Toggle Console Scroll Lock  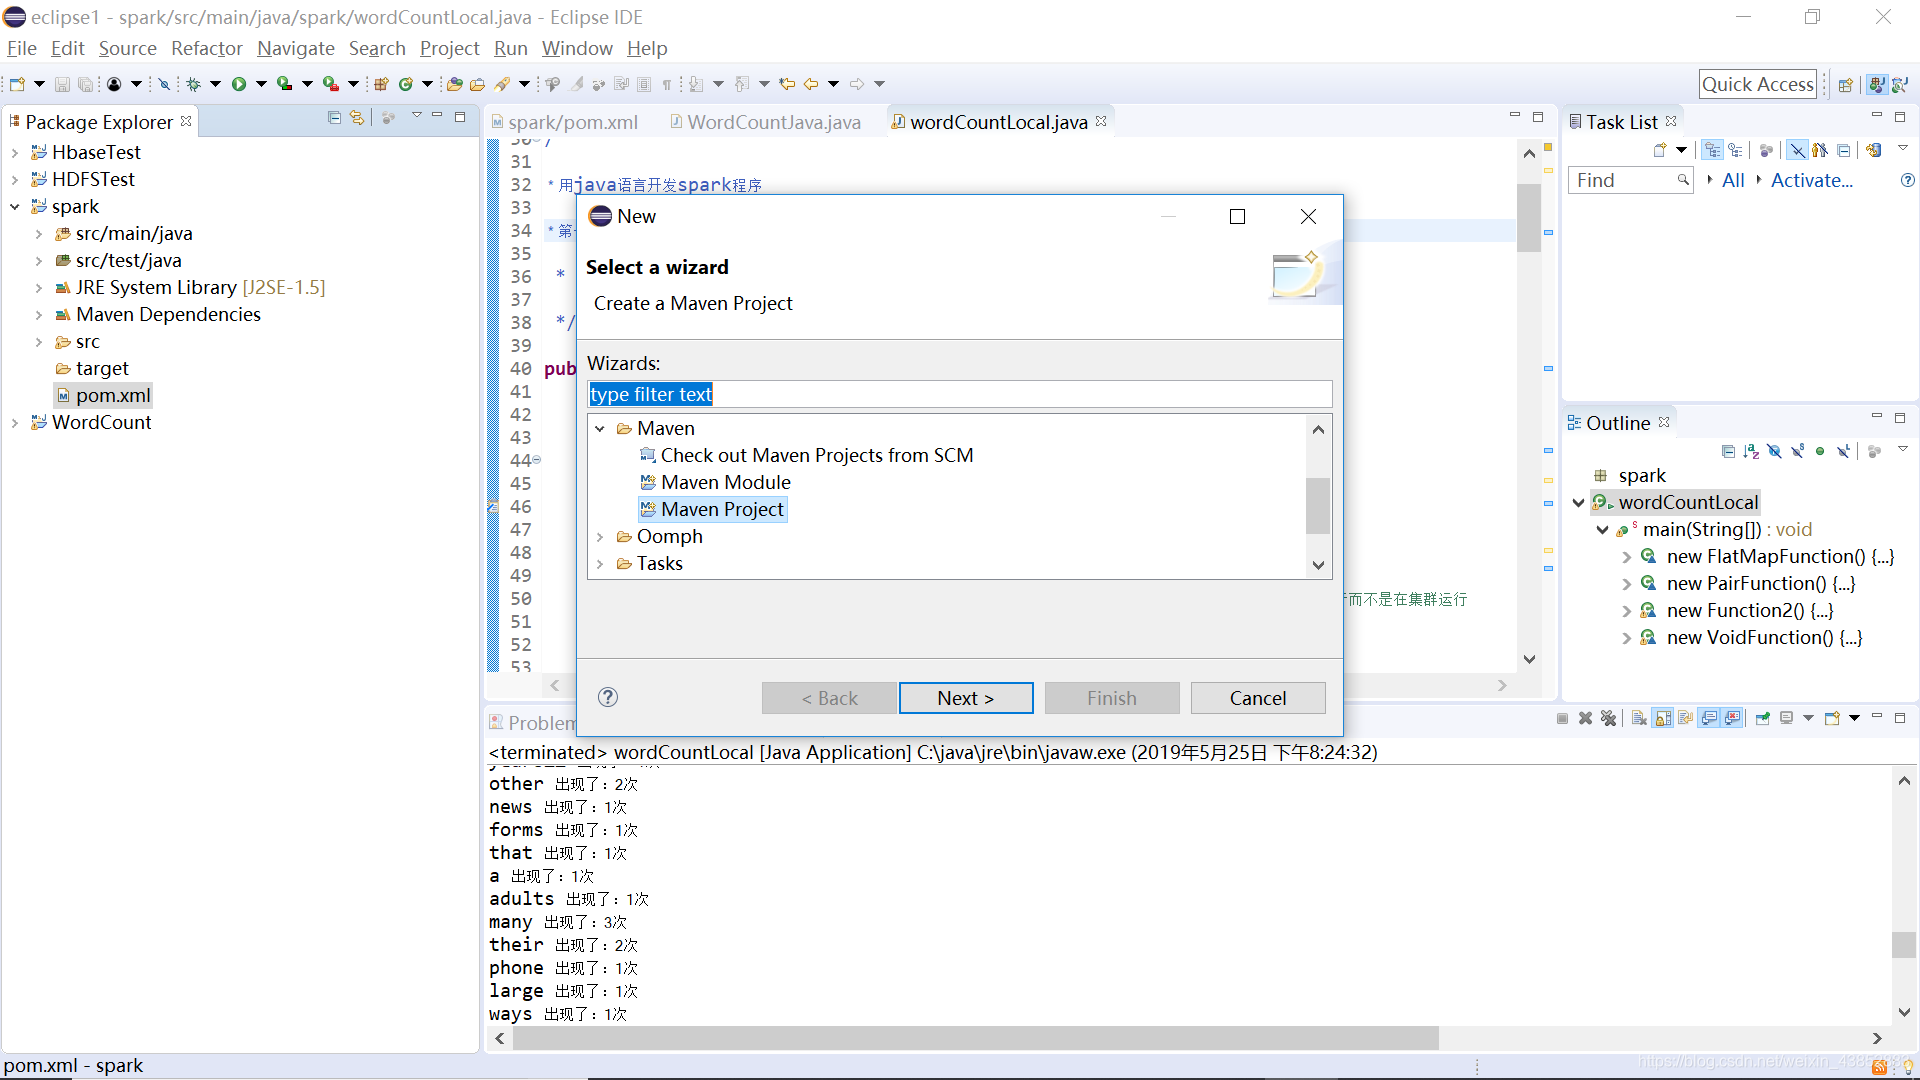[x=1663, y=718]
